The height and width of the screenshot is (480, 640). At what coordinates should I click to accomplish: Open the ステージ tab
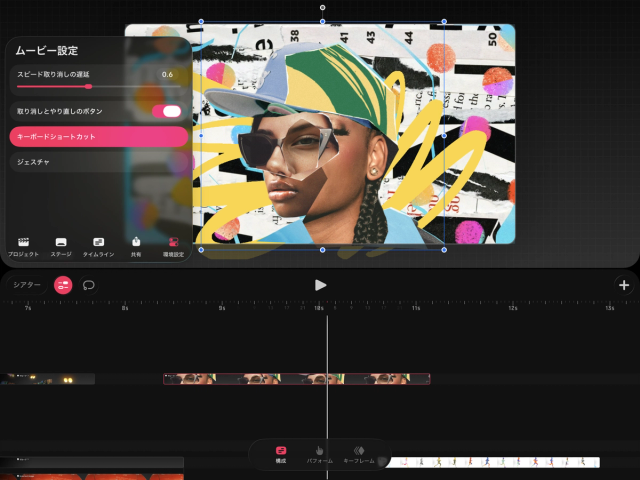click(x=61, y=247)
